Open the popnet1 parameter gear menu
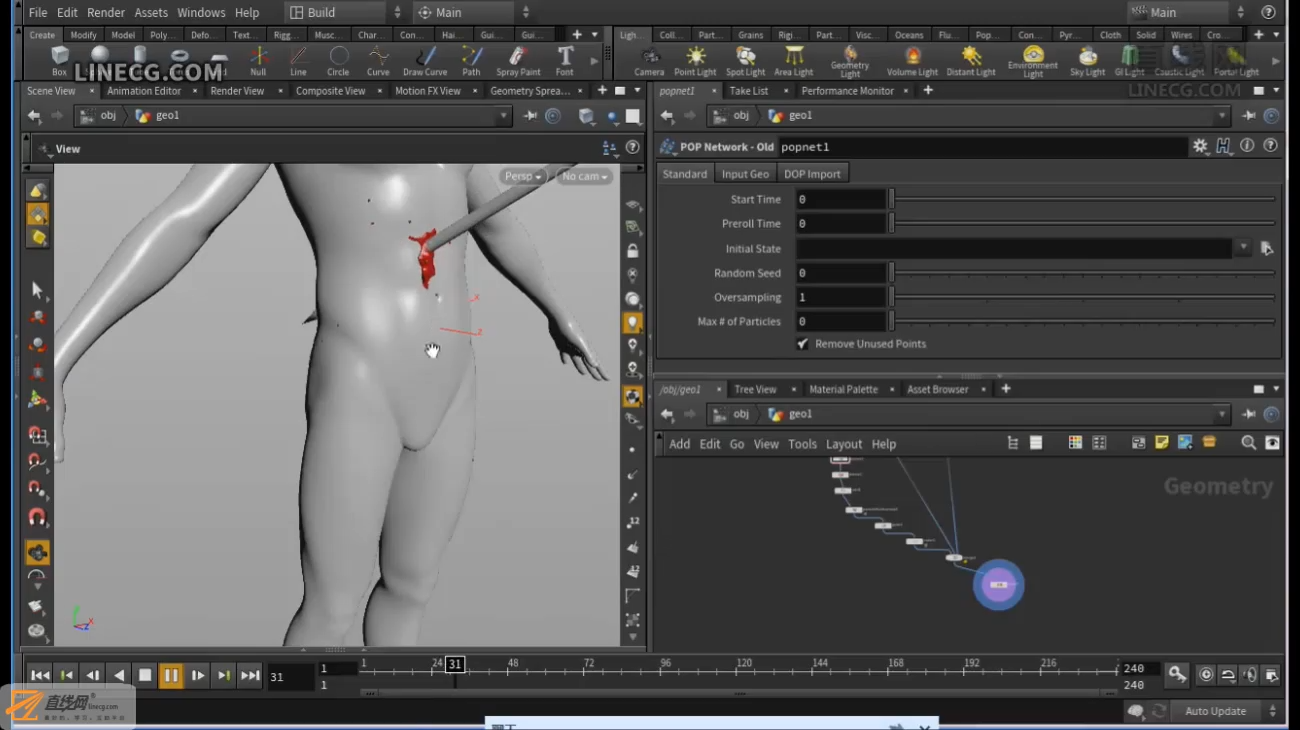The height and width of the screenshot is (730, 1300). click(1200, 146)
